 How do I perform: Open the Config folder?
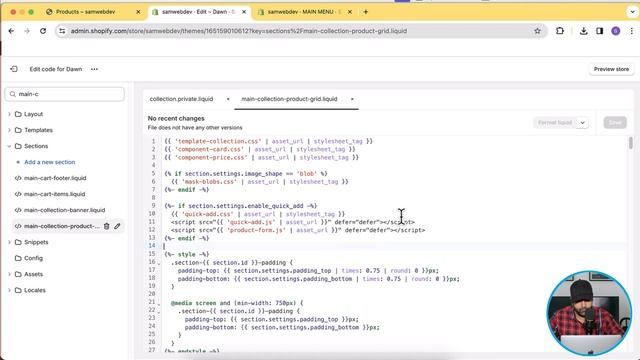(x=29, y=258)
